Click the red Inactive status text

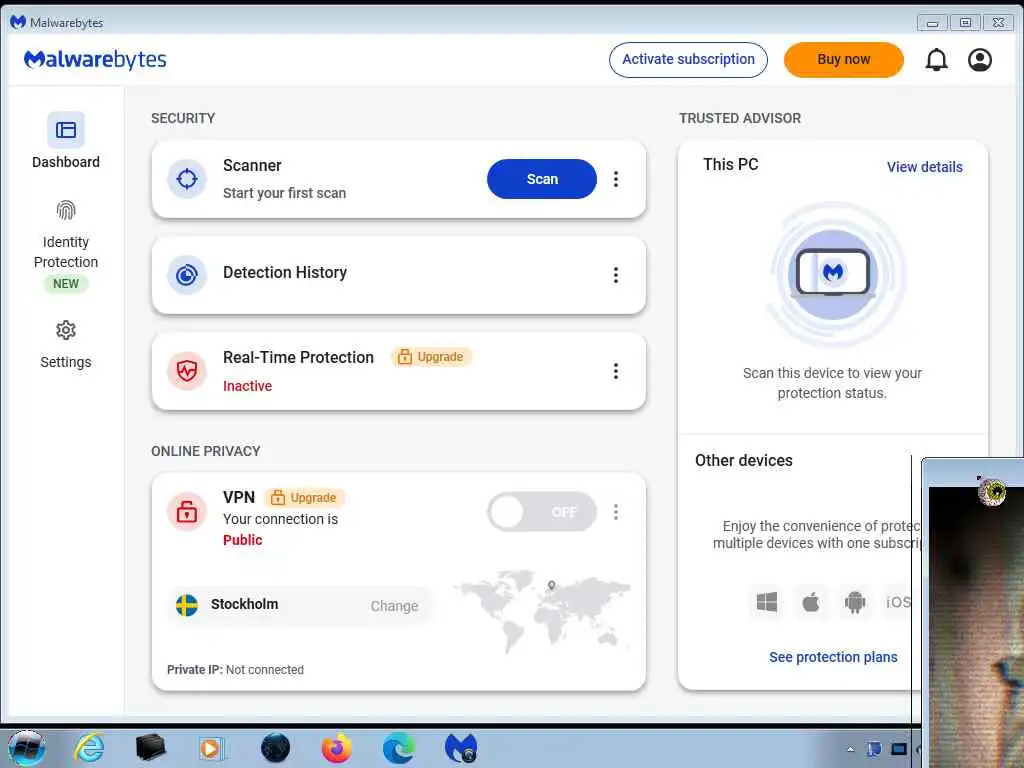248,386
